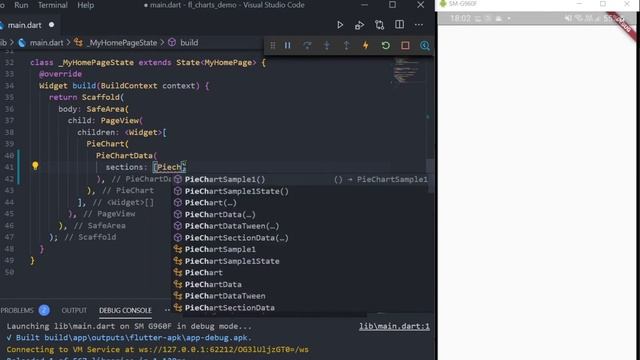
Task: Choose PieChartSample1State class suggestion
Action: pyautogui.click(x=302, y=261)
